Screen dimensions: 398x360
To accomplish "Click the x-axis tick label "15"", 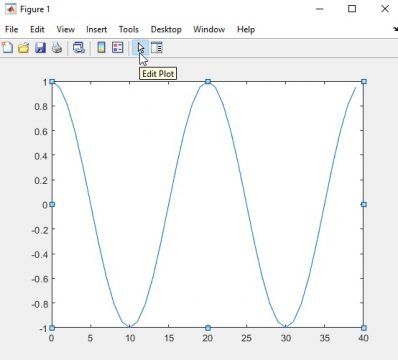I will [169, 338].
